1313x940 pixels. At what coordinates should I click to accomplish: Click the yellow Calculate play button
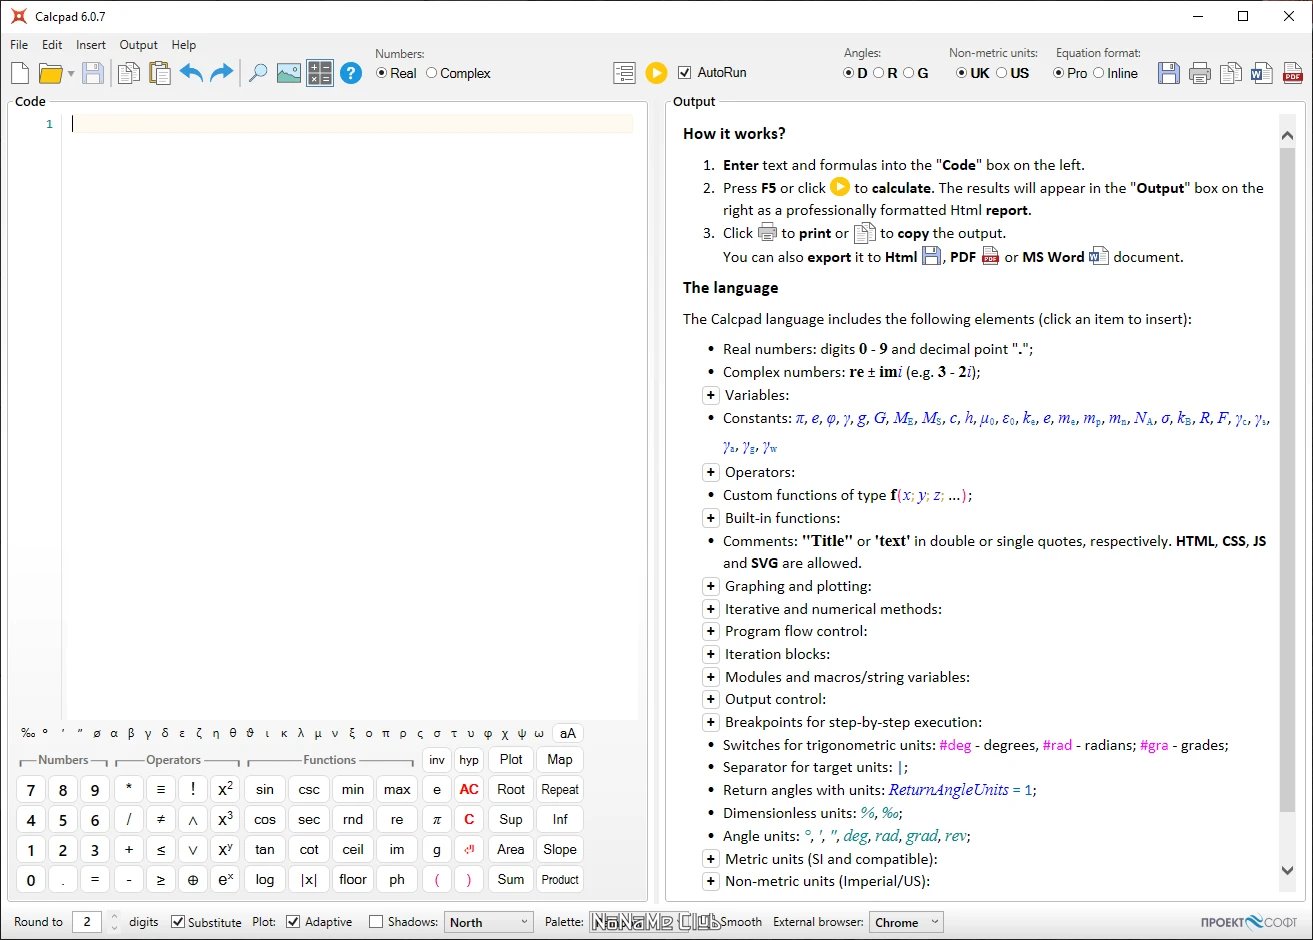pyautogui.click(x=655, y=73)
